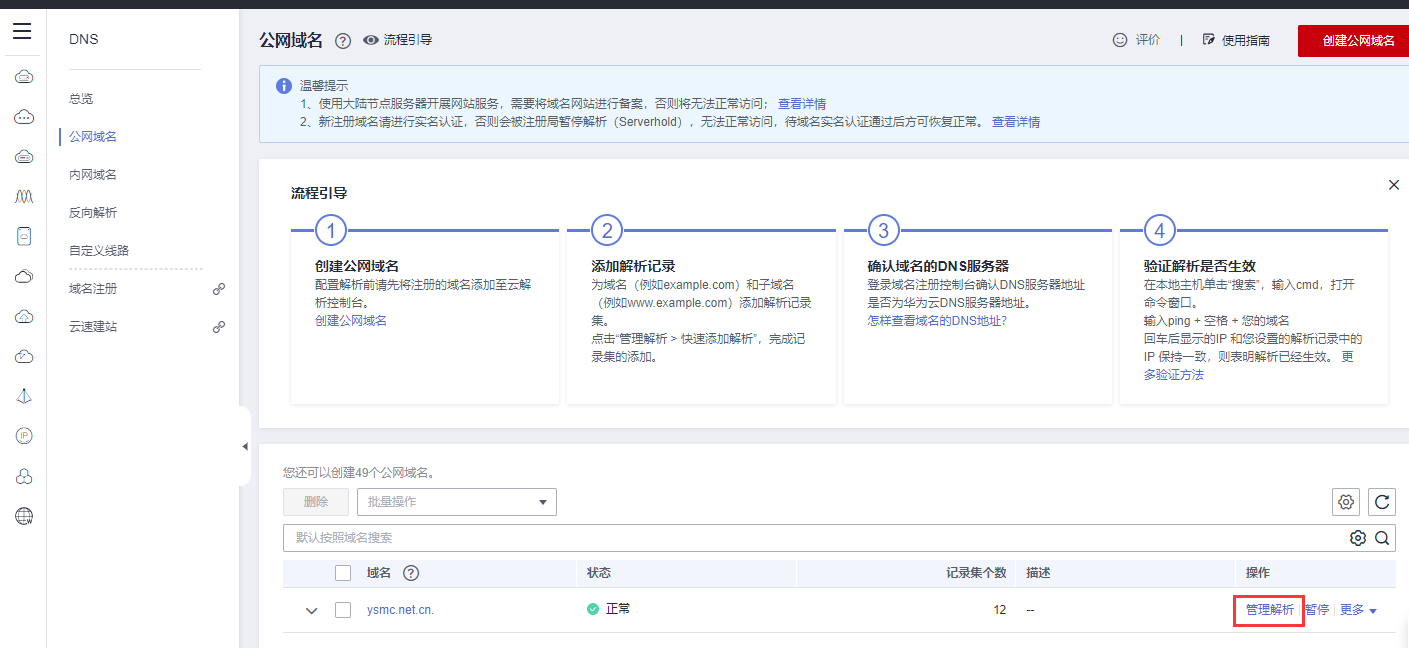The image size is (1409, 648).
Task: Go to 内网域名 in the sidebar
Action: pyautogui.click(x=93, y=175)
